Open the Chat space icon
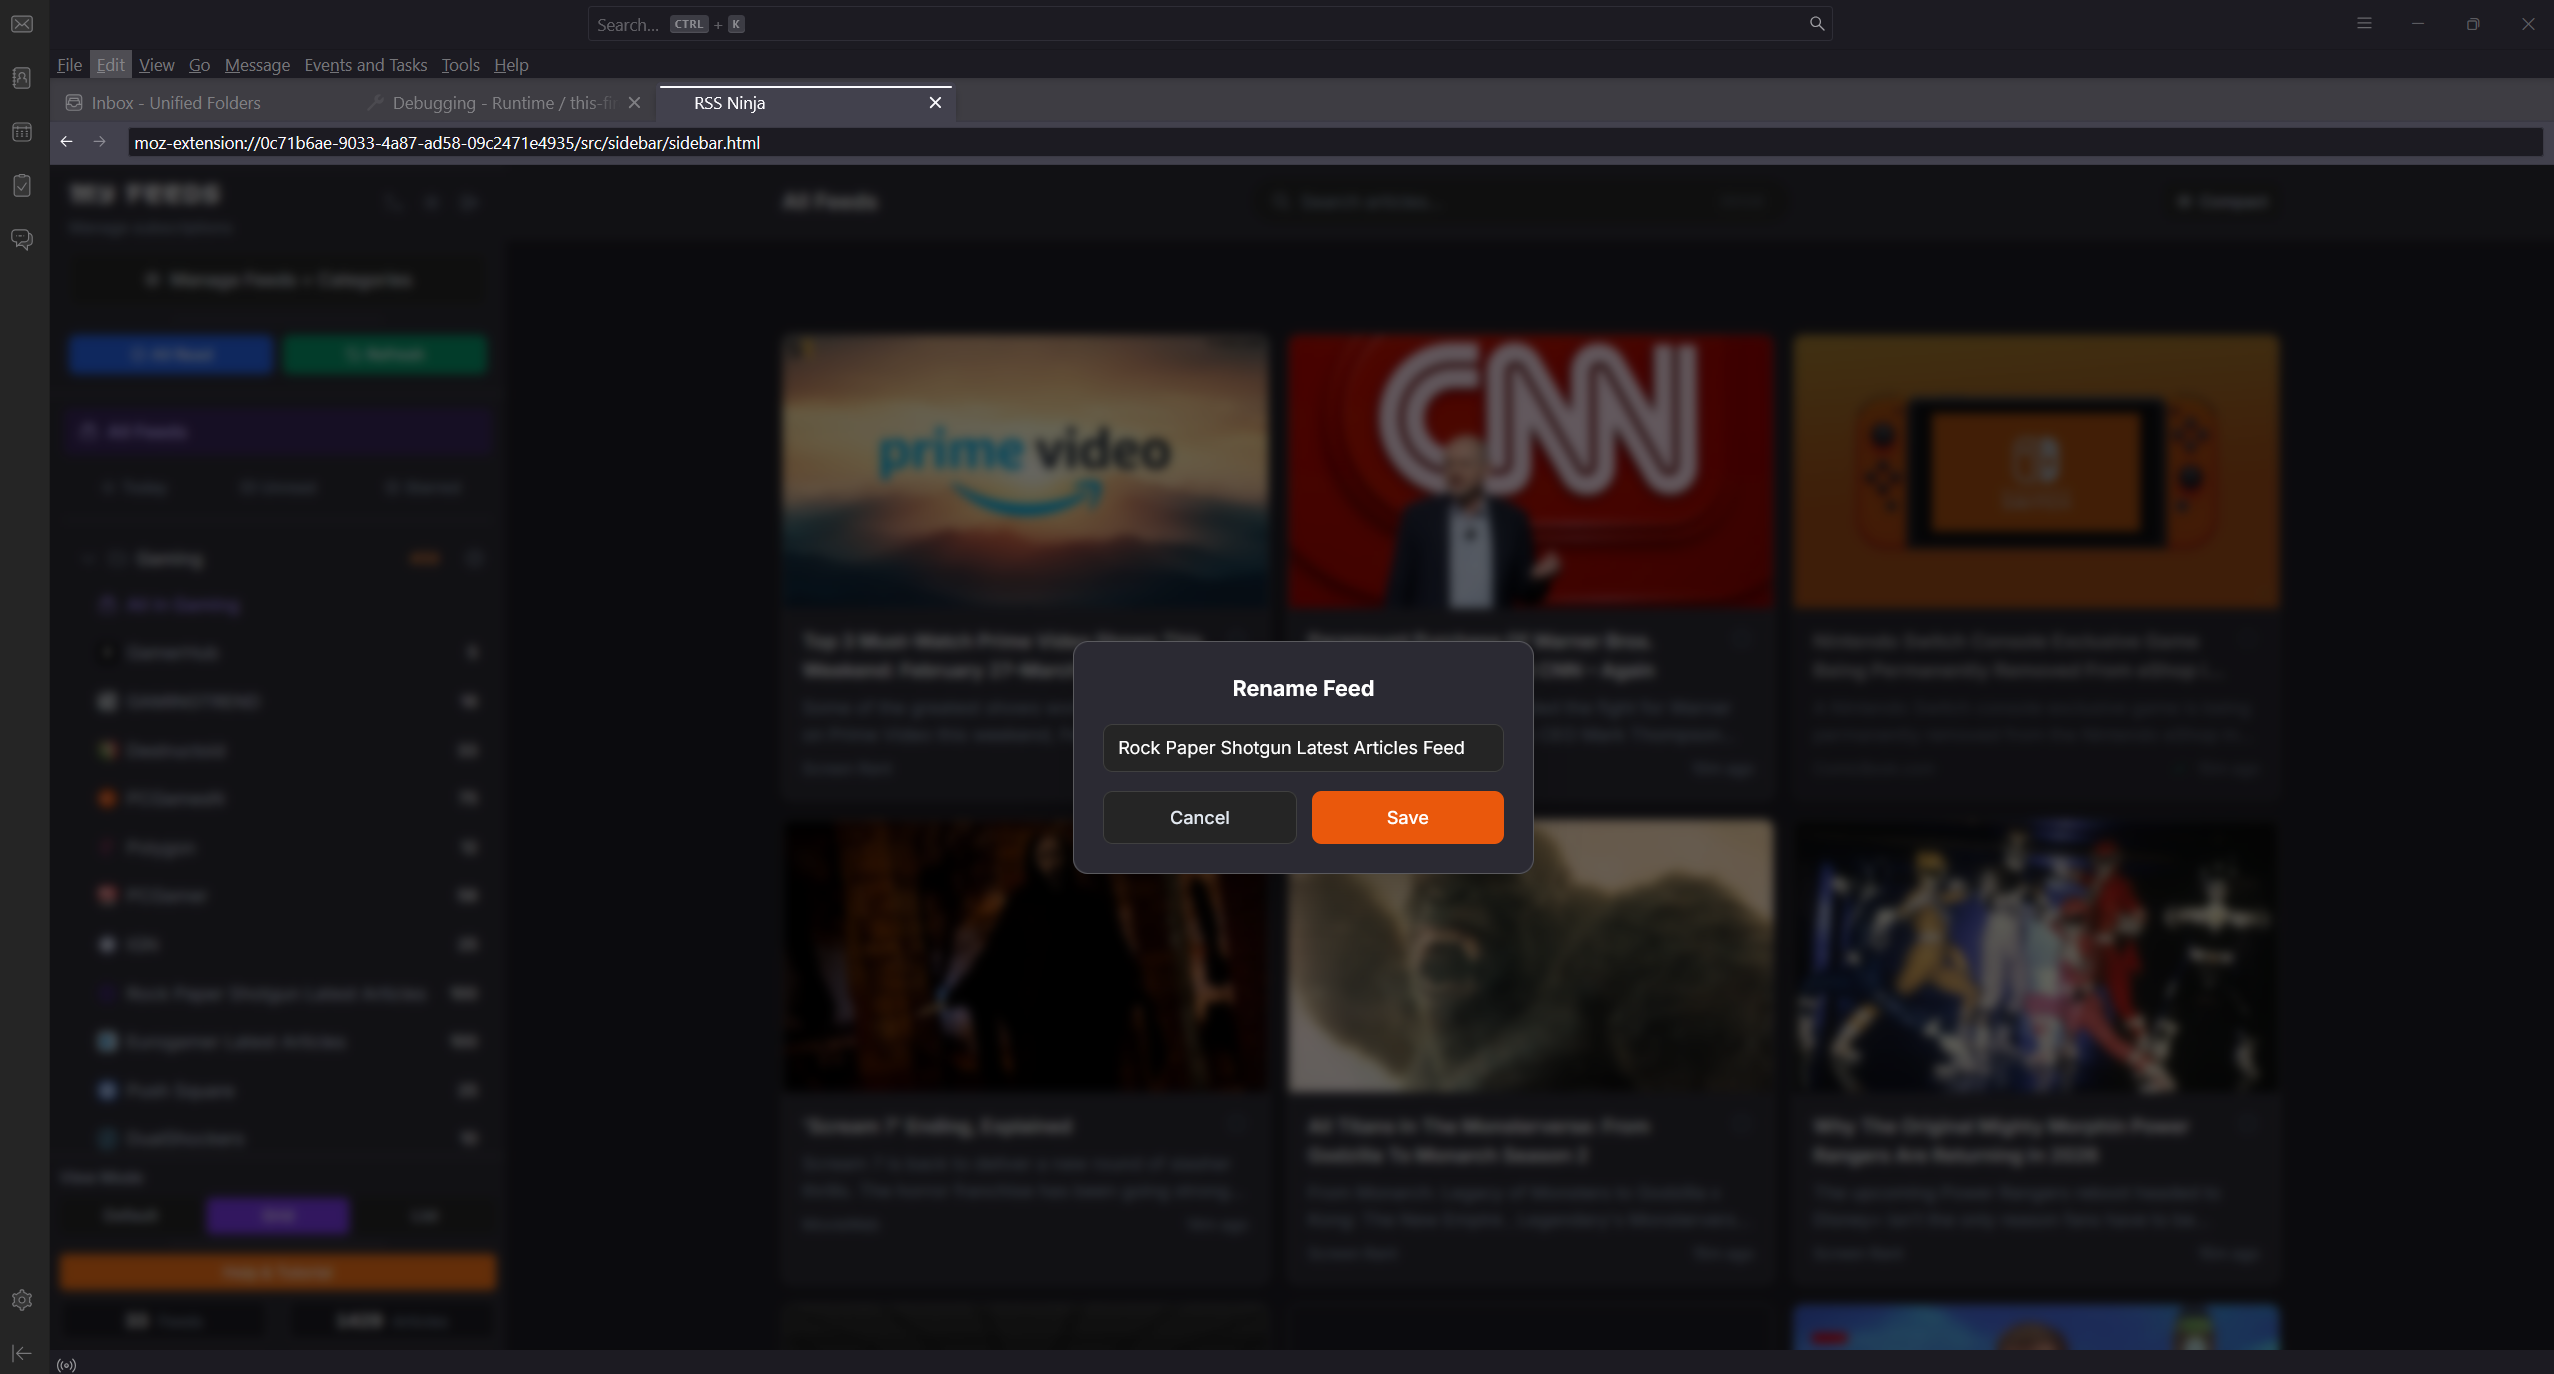This screenshot has width=2554, height=1374. pyautogui.click(x=22, y=240)
